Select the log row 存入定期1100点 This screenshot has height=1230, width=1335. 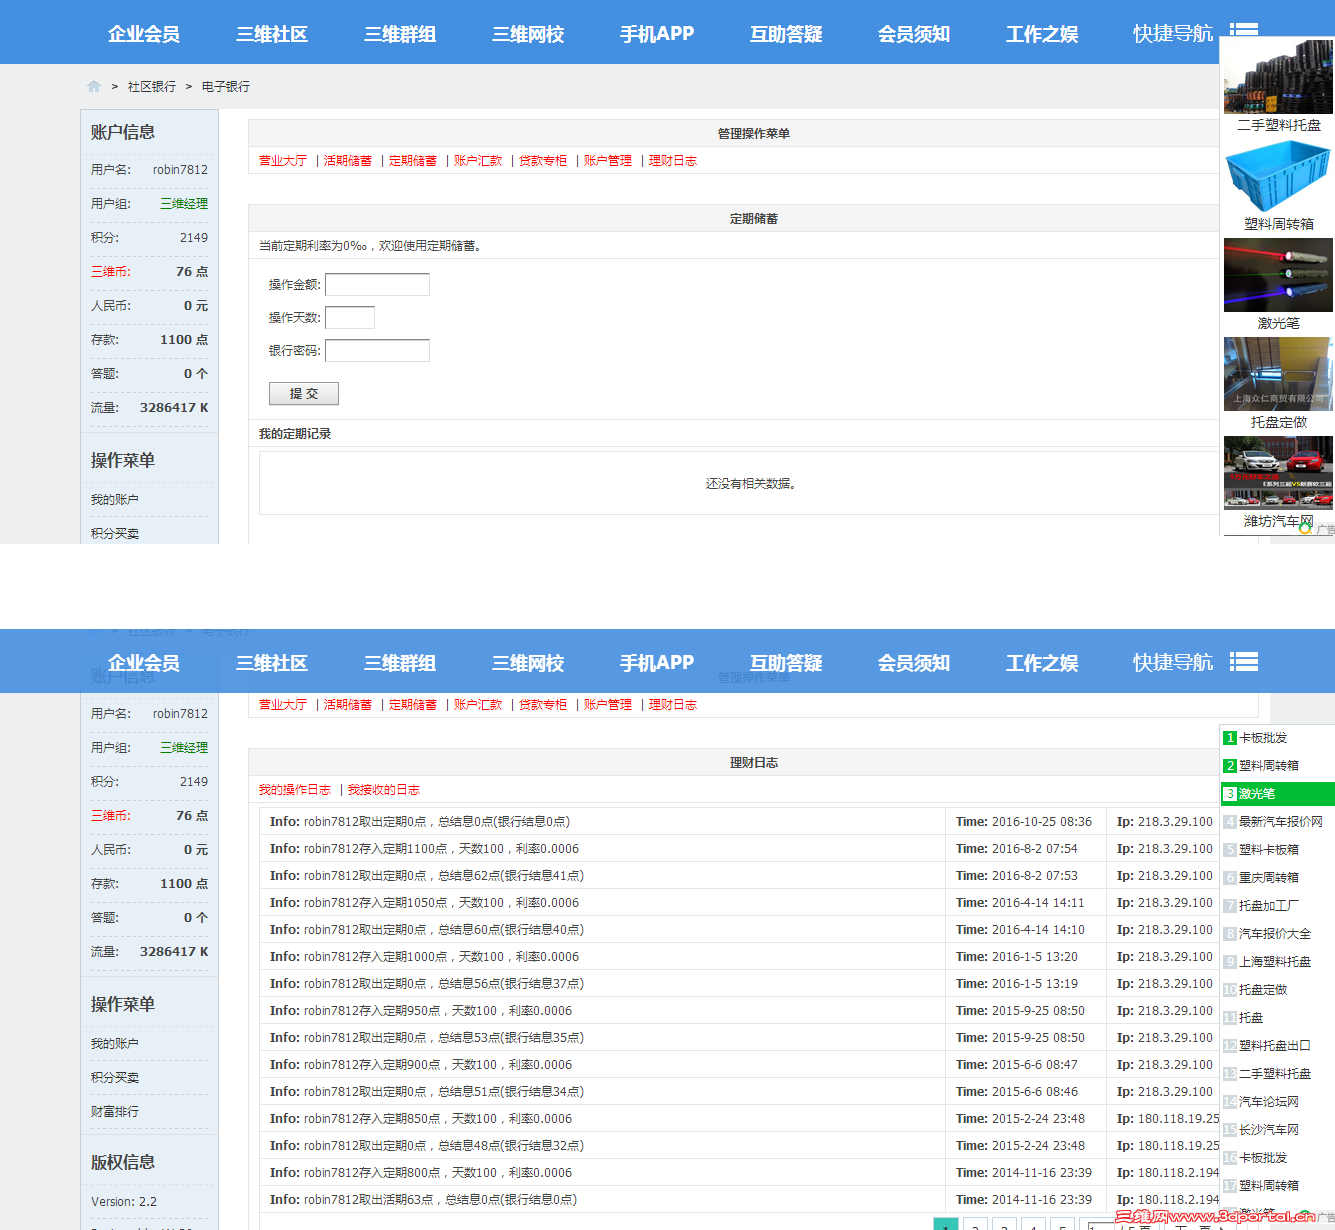point(602,849)
